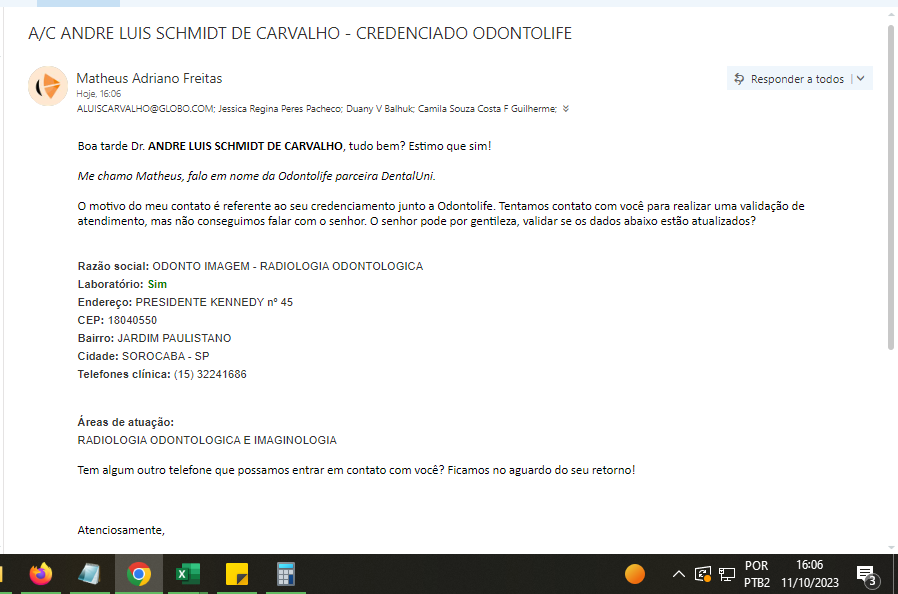
Task: Click the Atenciosamente closing line
Action: (121, 530)
